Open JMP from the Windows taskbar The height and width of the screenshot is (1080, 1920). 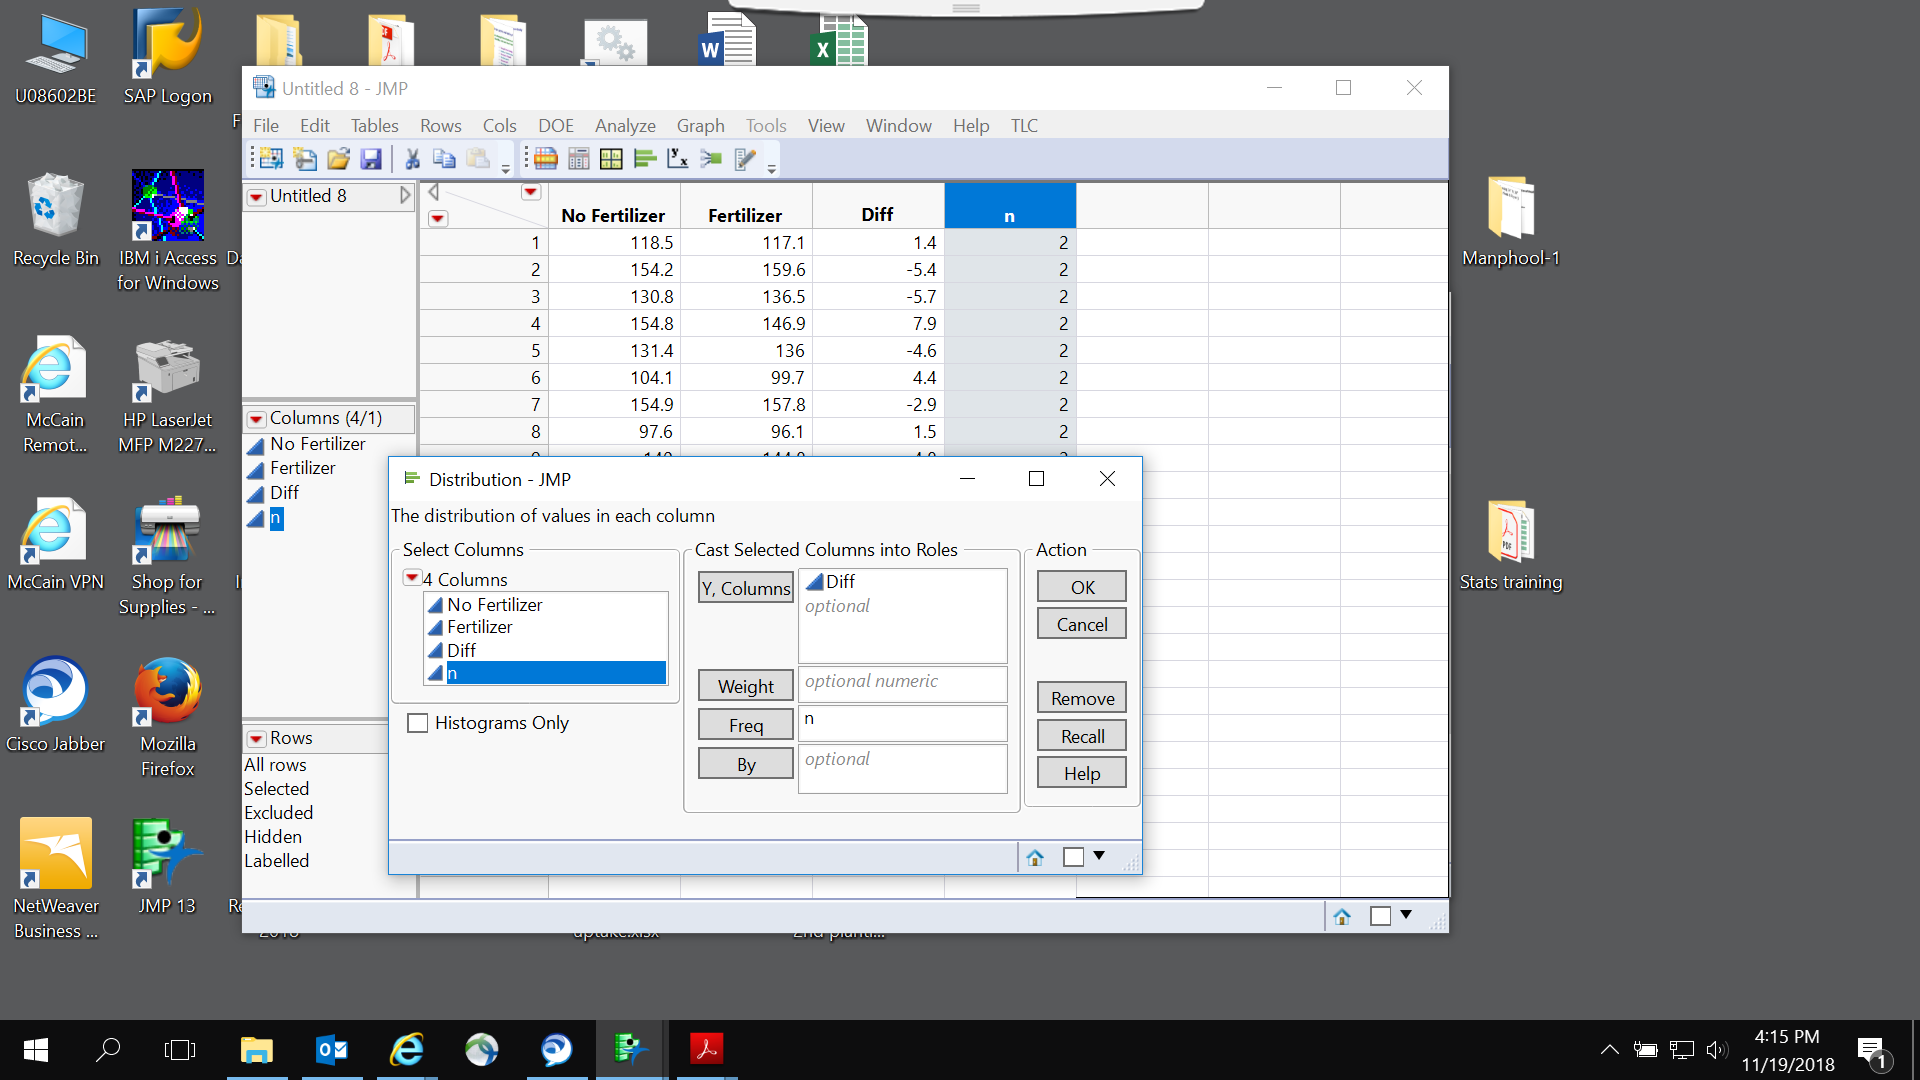click(630, 1049)
